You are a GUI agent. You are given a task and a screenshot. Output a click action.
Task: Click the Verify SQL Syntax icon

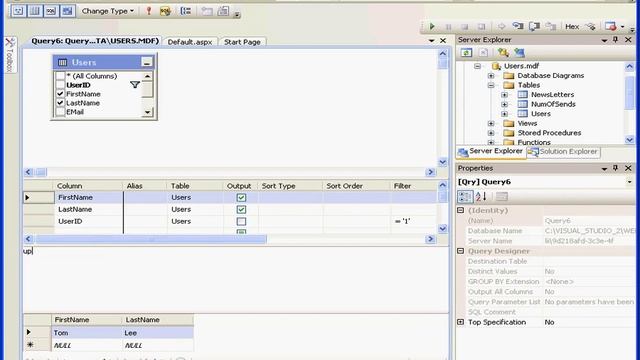tap(165, 11)
